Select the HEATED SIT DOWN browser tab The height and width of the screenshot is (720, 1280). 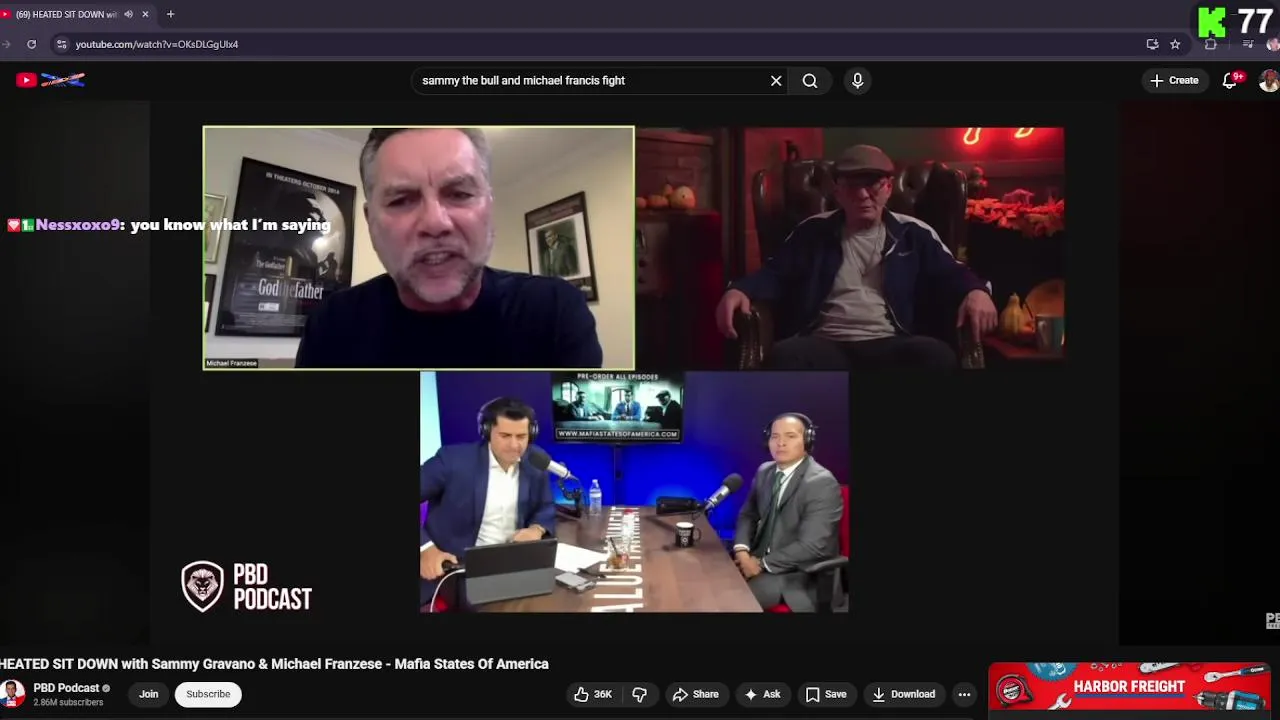75,14
